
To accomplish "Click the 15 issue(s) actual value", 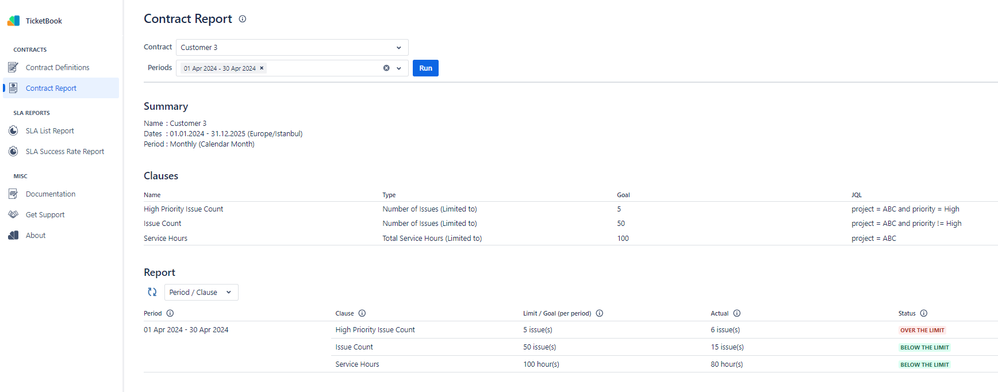I will [727, 347].
